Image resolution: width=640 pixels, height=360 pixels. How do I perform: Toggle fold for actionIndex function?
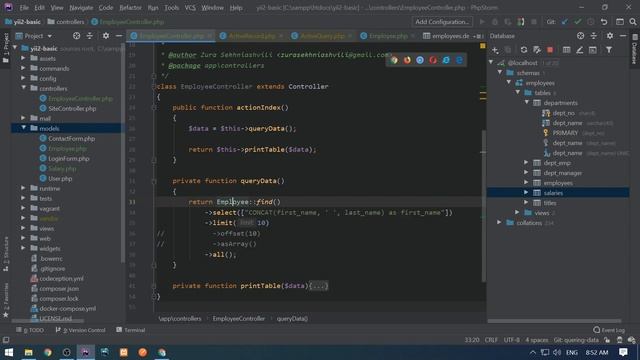click(x=154, y=108)
